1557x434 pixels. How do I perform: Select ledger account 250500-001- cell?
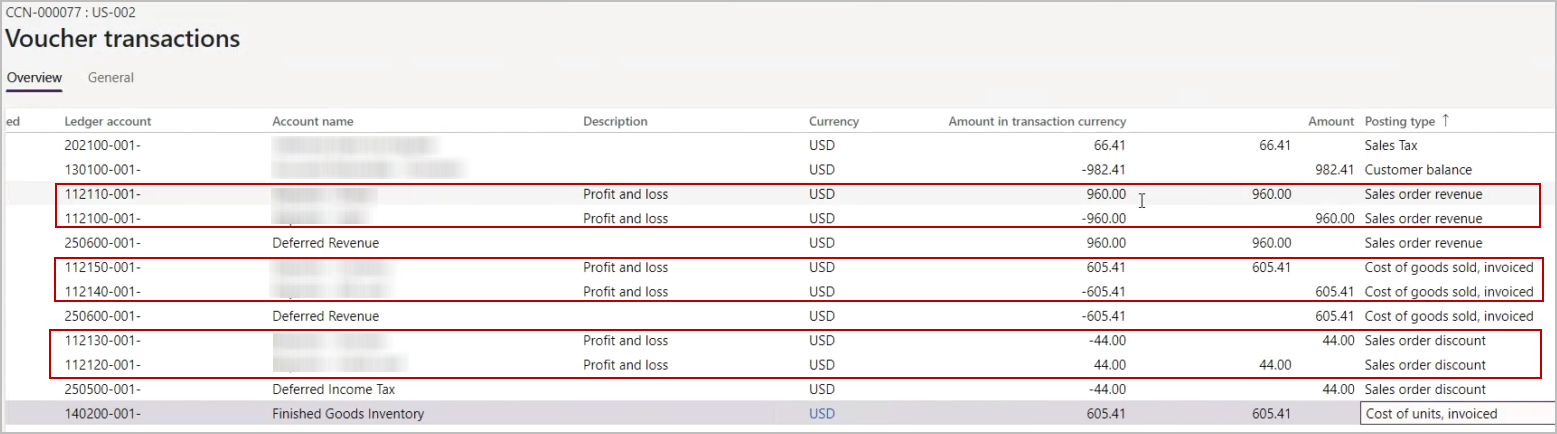(103, 389)
